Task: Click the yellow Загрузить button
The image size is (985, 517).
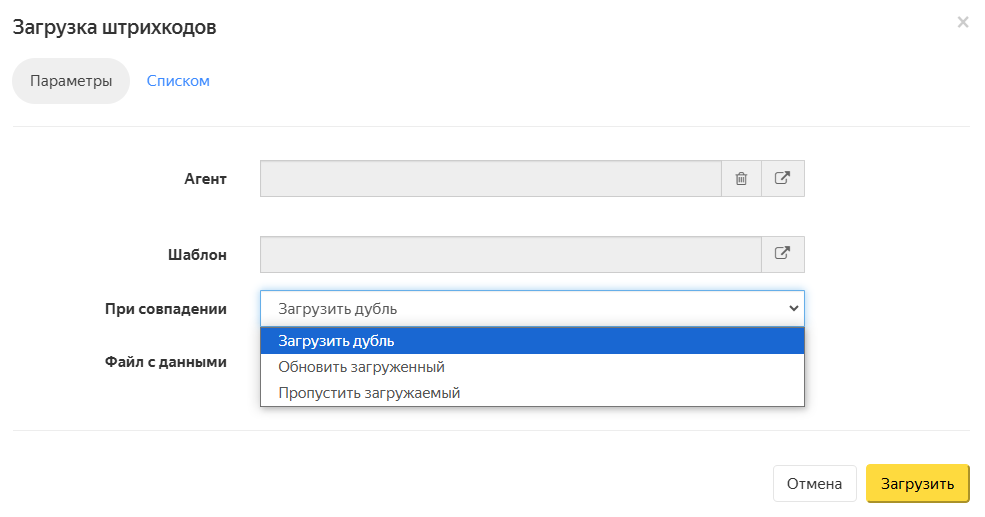Action: tap(917, 484)
